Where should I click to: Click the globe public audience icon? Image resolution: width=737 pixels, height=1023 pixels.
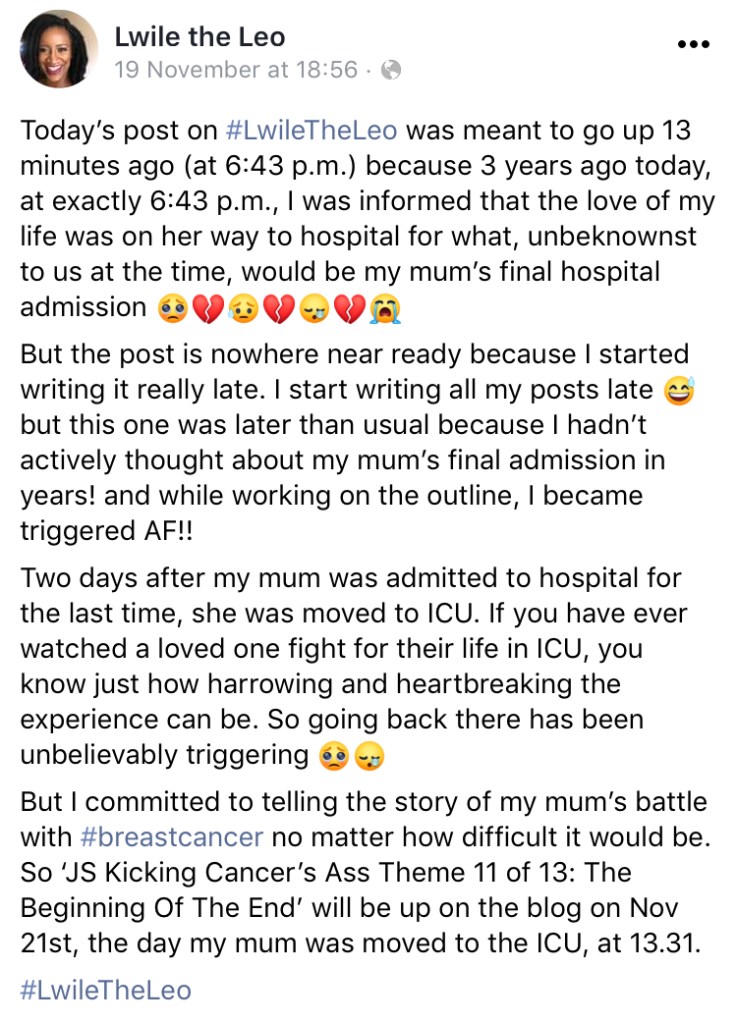click(393, 70)
